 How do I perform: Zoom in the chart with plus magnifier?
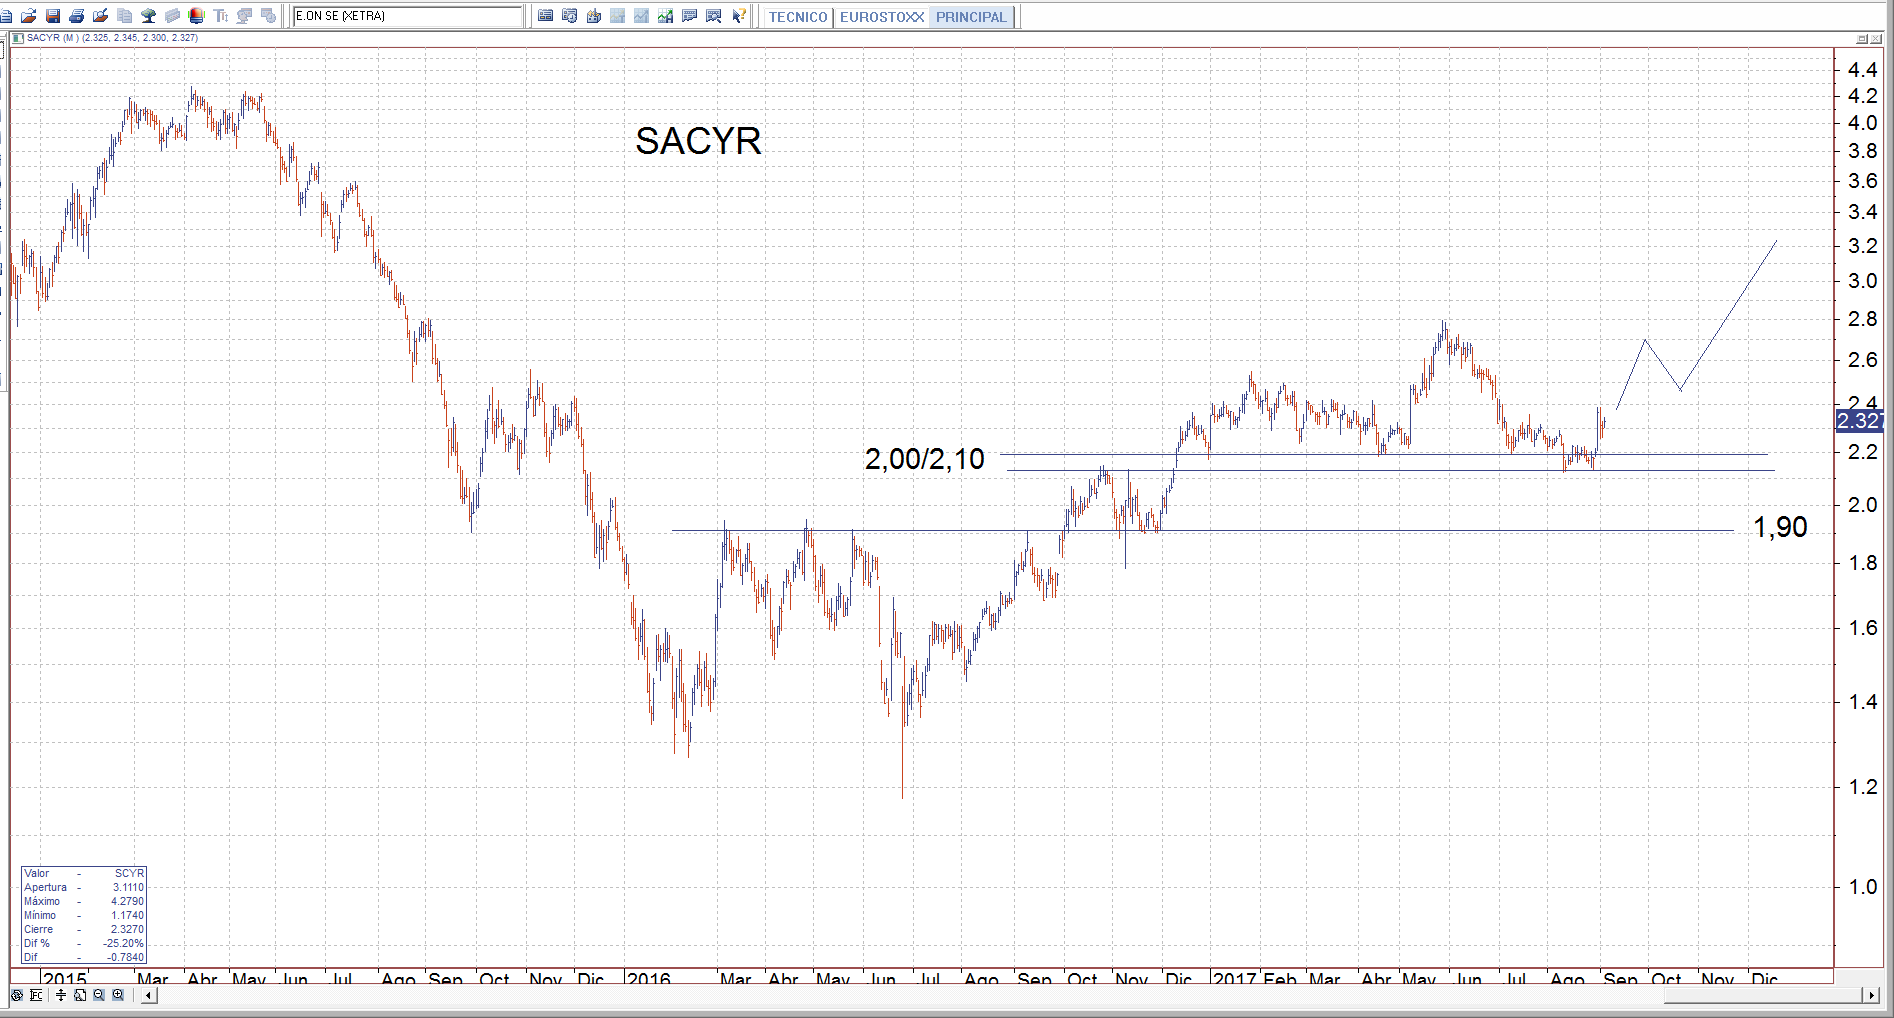pos(118,995)
